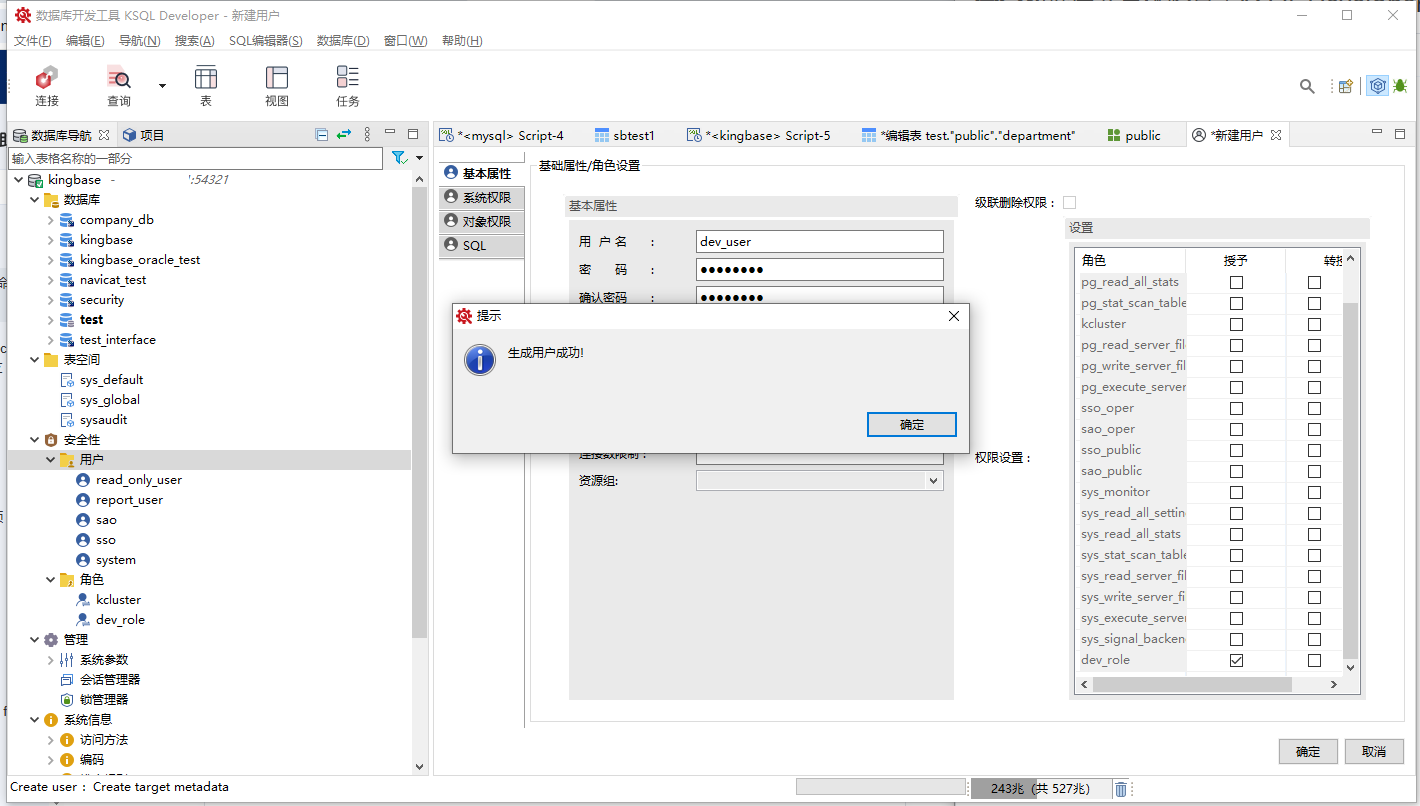Check 授予 checkbox for sao_public
The width and height of the screenshot is (1420, 806).
[x=1236, y=471]
